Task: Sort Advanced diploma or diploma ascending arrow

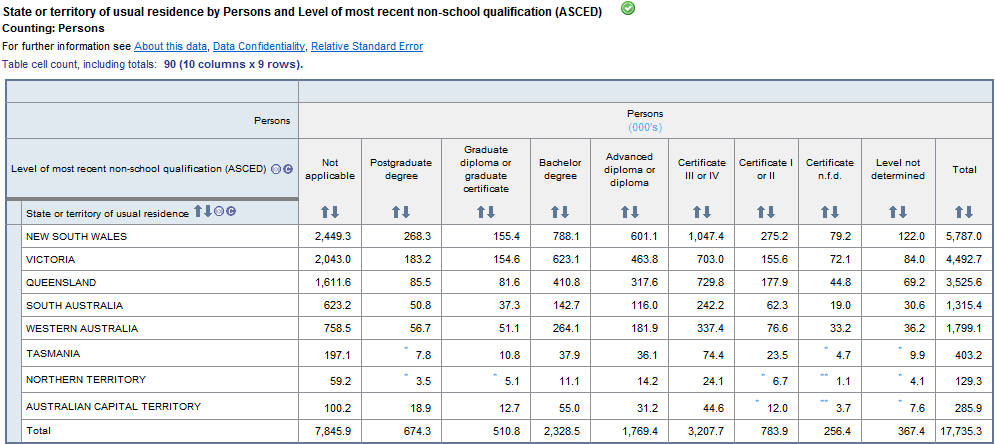Action: point(625,212)
